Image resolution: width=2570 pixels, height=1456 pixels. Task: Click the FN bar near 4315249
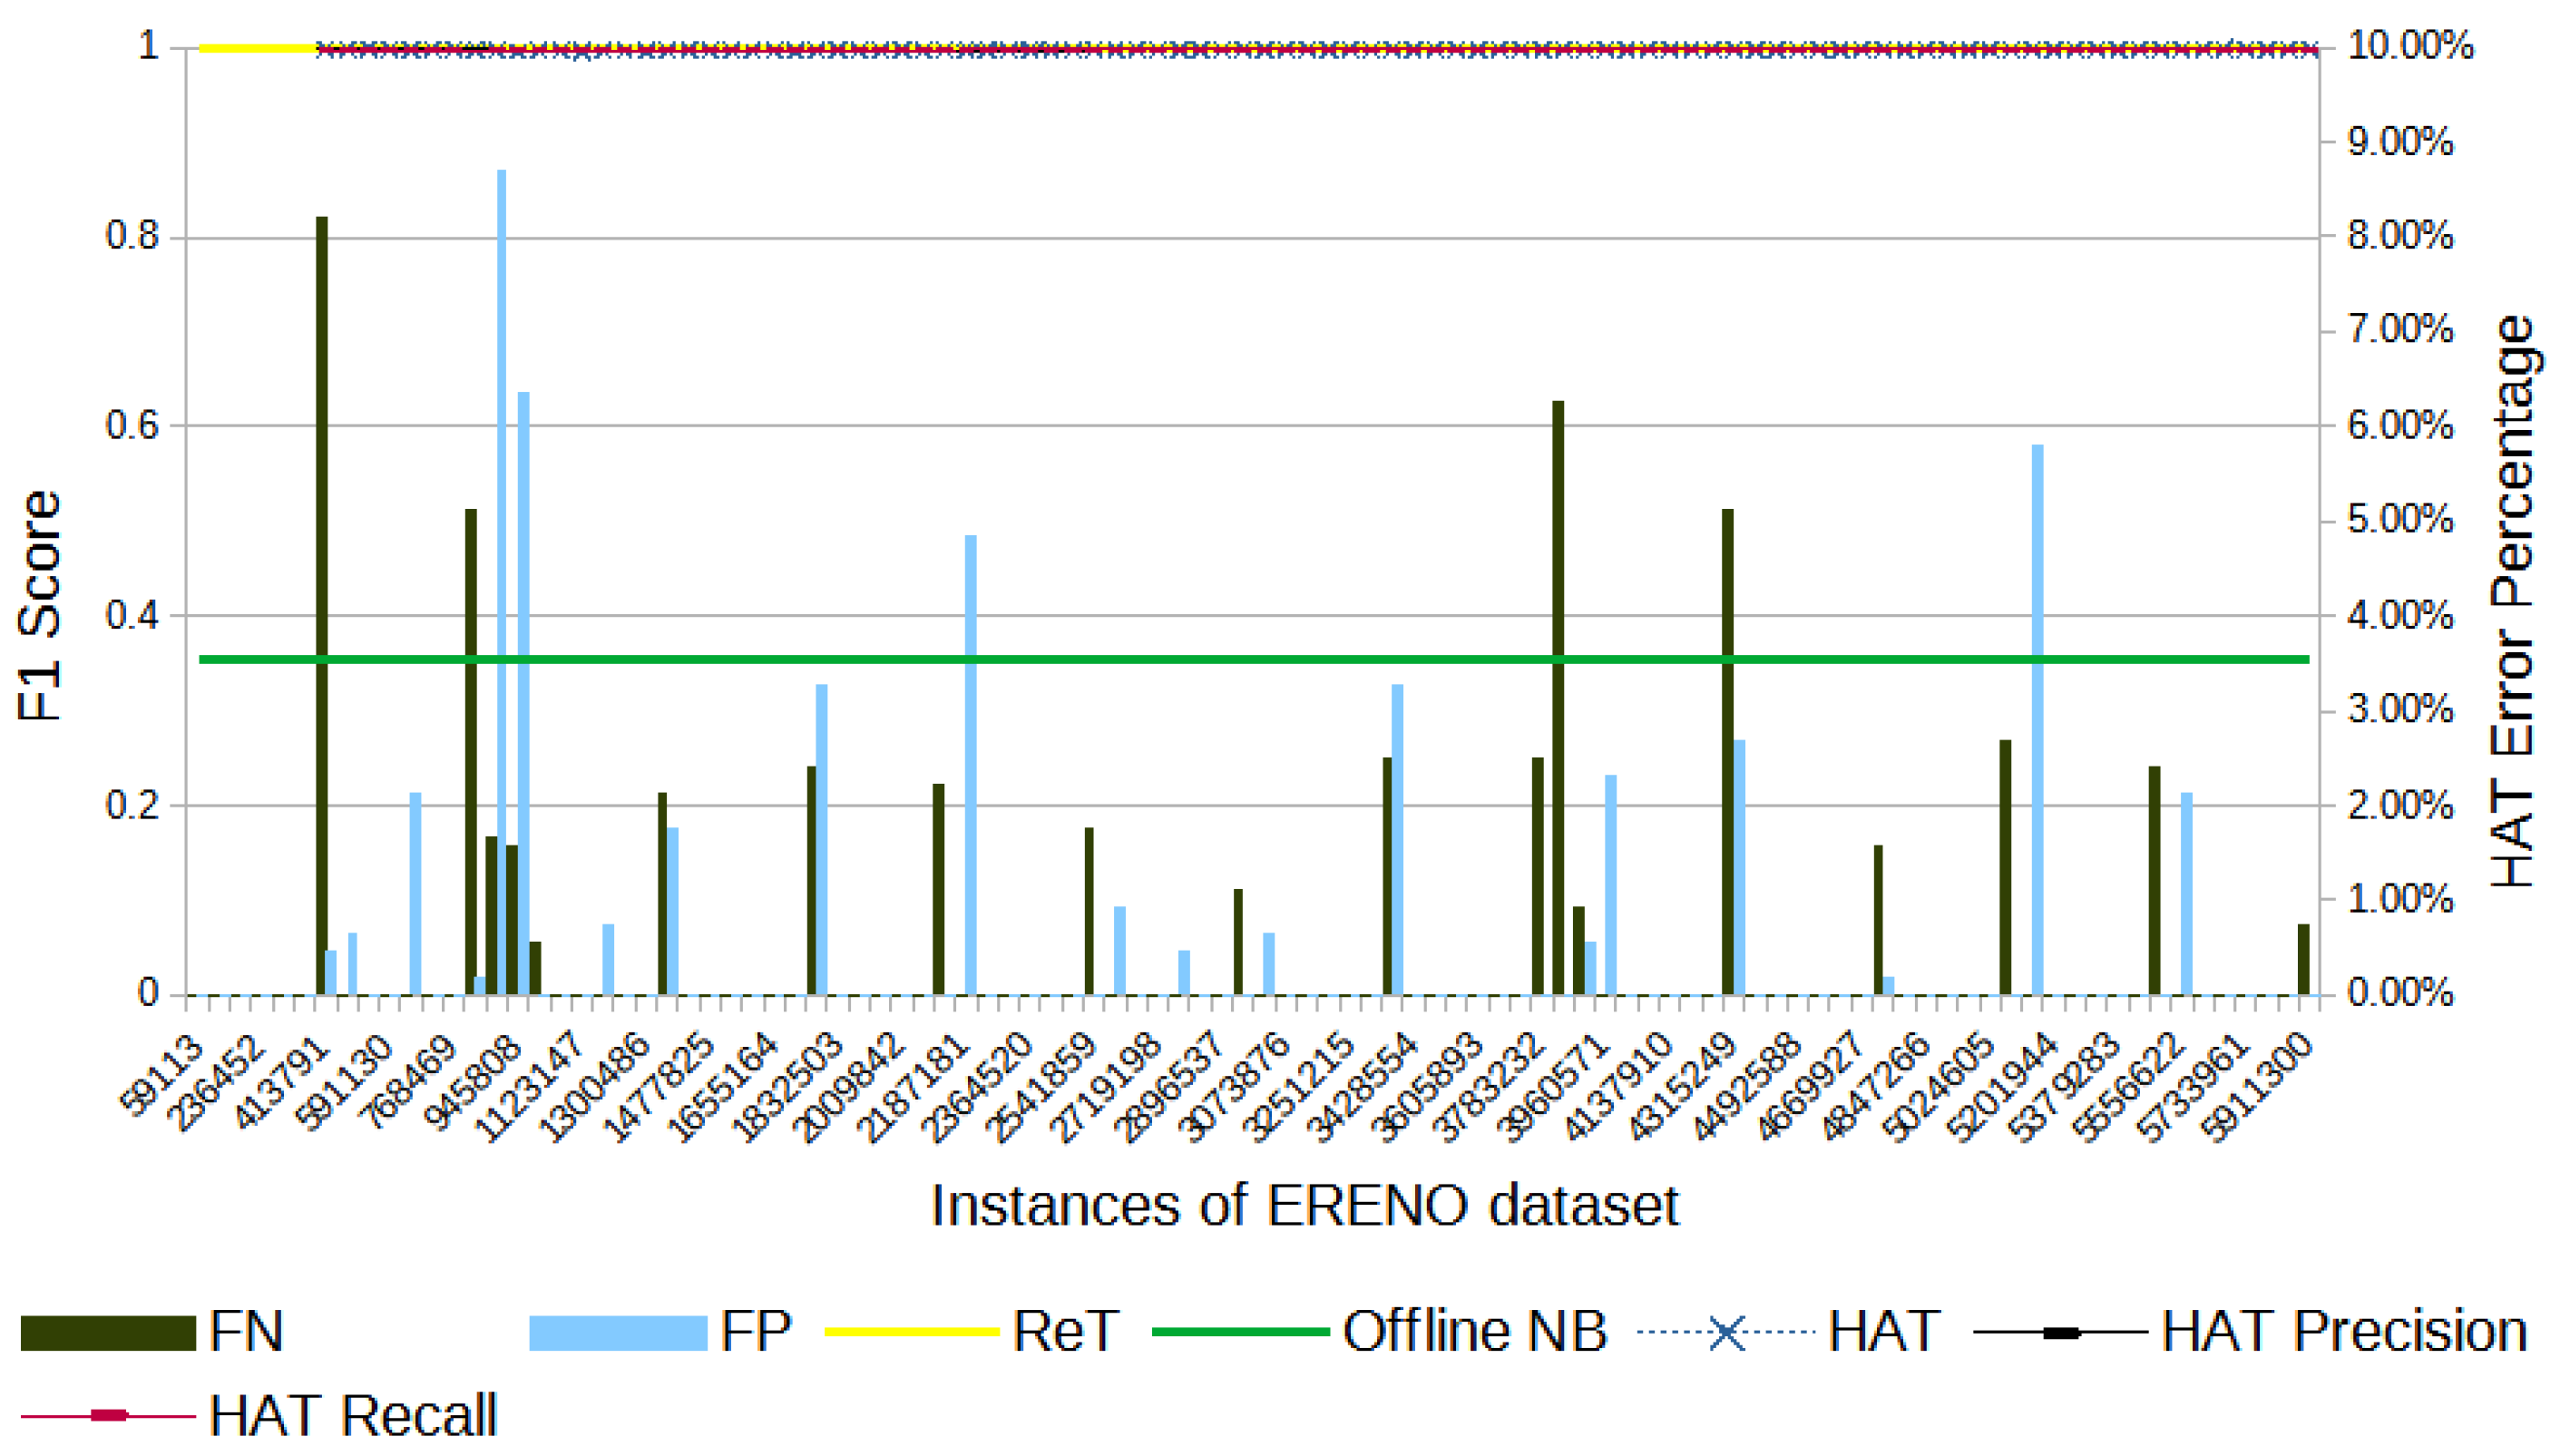pos(1728,752)
